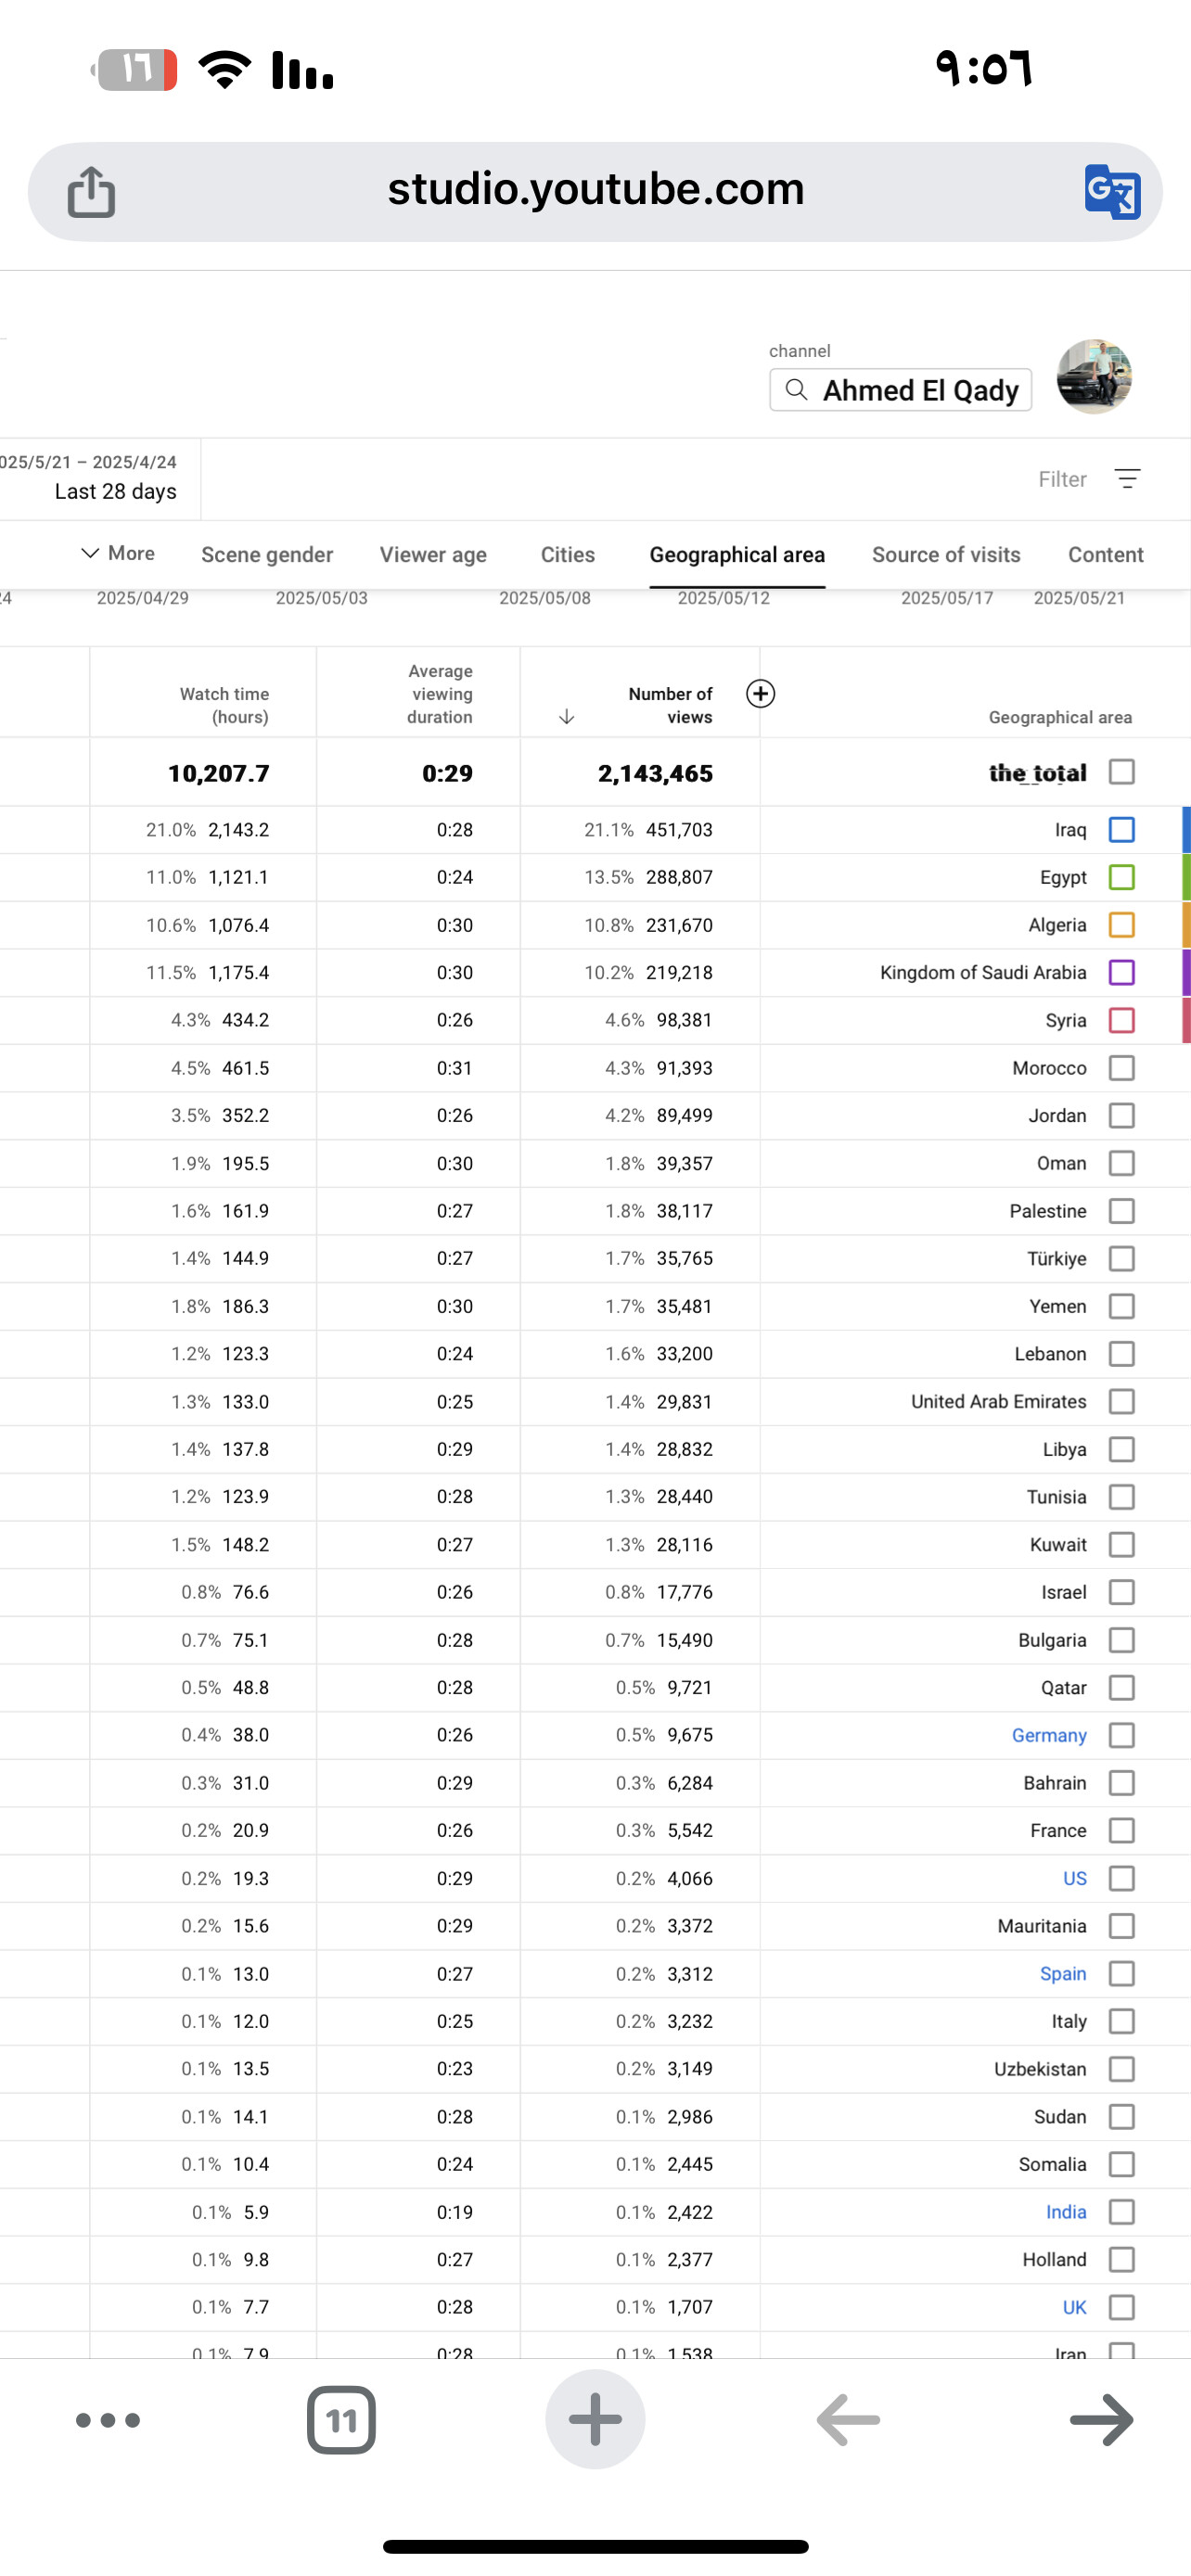The image size is (1191, 2576).
Task: Tap the studio.youtube.com address field
Action: click(x=595, y=190)
